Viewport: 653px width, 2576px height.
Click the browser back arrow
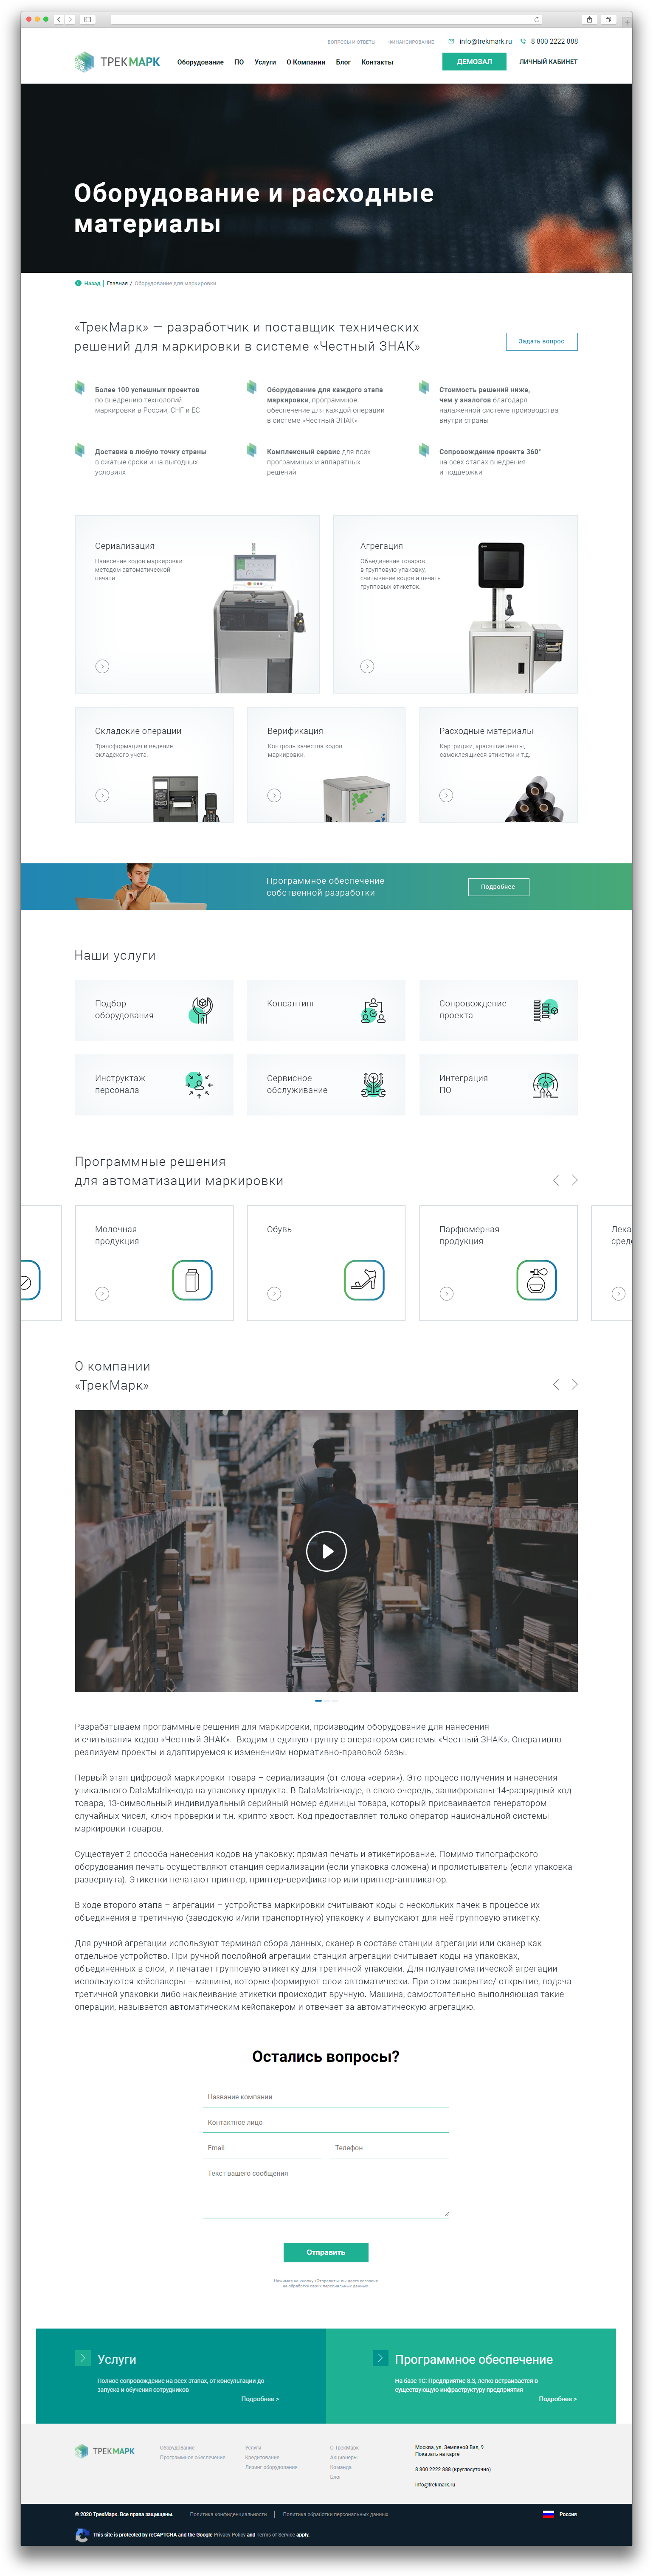click(60, 19)
